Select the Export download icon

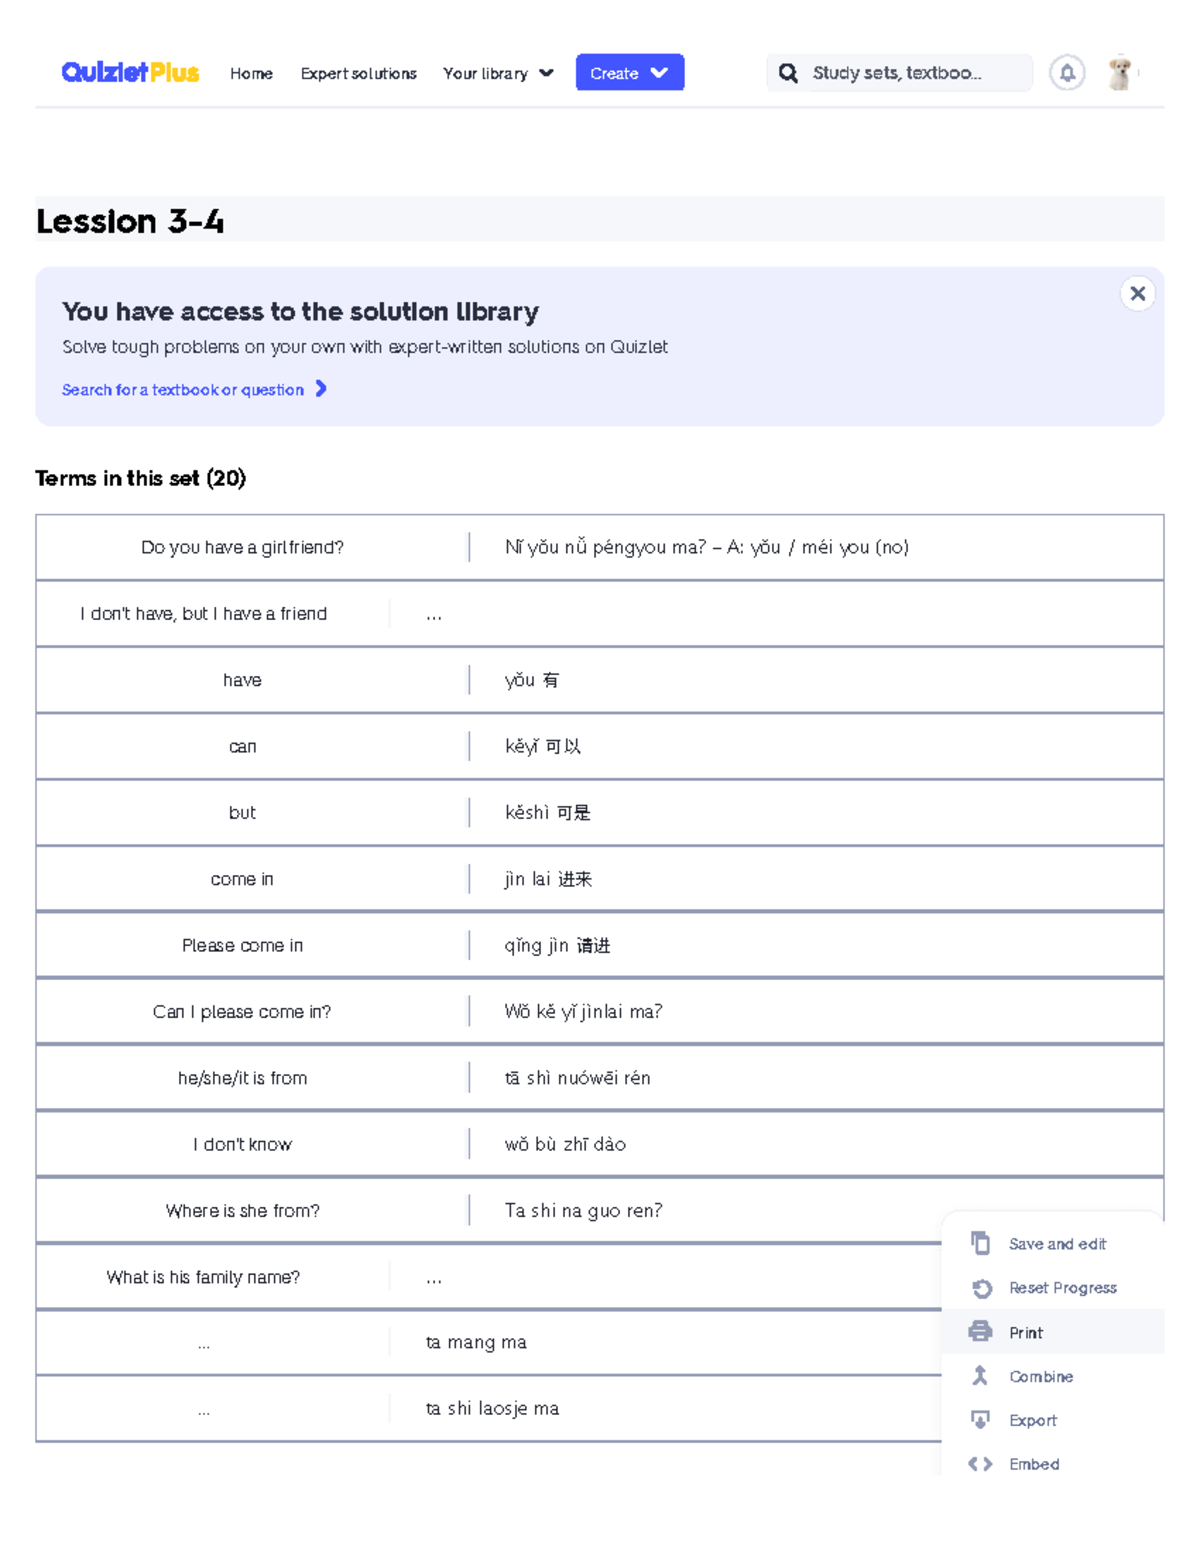coord(981,1419)
